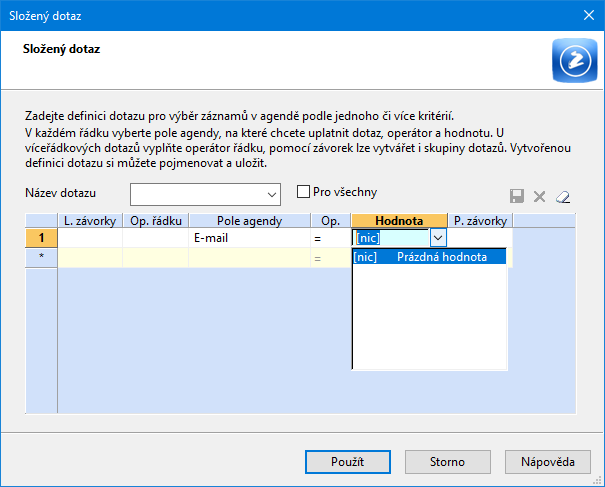This screenshot has width=605, height=487.
Task: Click the Hodnota column header
Action: 399,221
